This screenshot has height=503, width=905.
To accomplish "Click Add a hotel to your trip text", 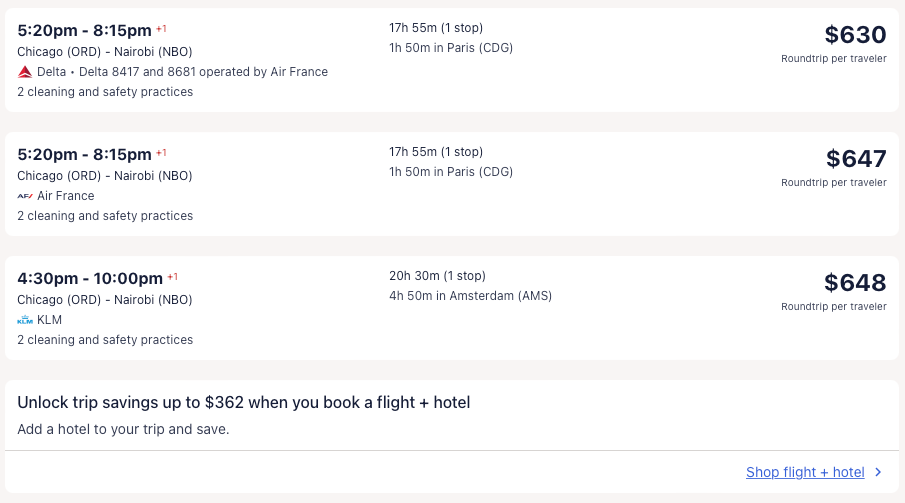I will click(123, 429).
